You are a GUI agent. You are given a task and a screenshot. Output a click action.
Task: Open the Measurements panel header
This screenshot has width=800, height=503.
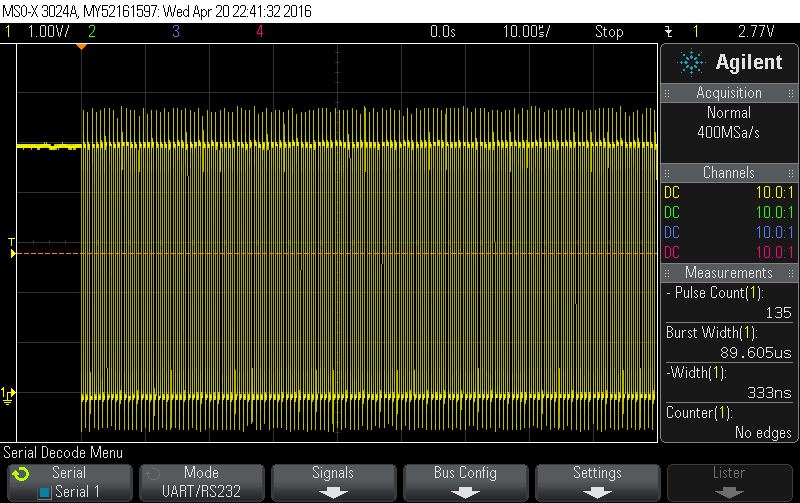tap(729, 273)
